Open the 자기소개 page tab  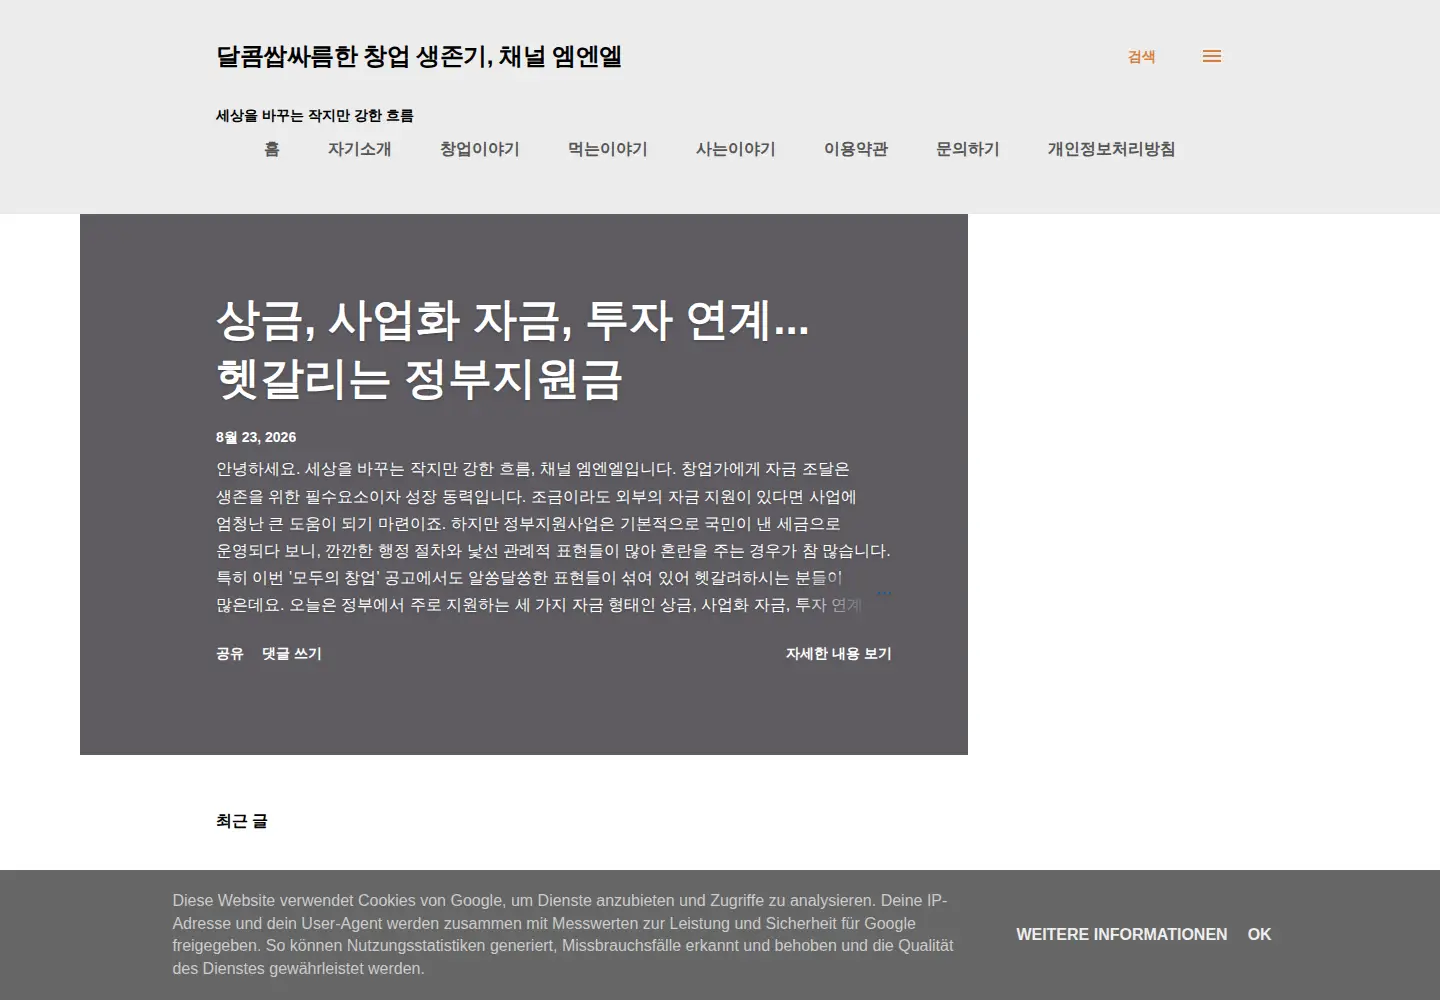(x=360, y=149)
